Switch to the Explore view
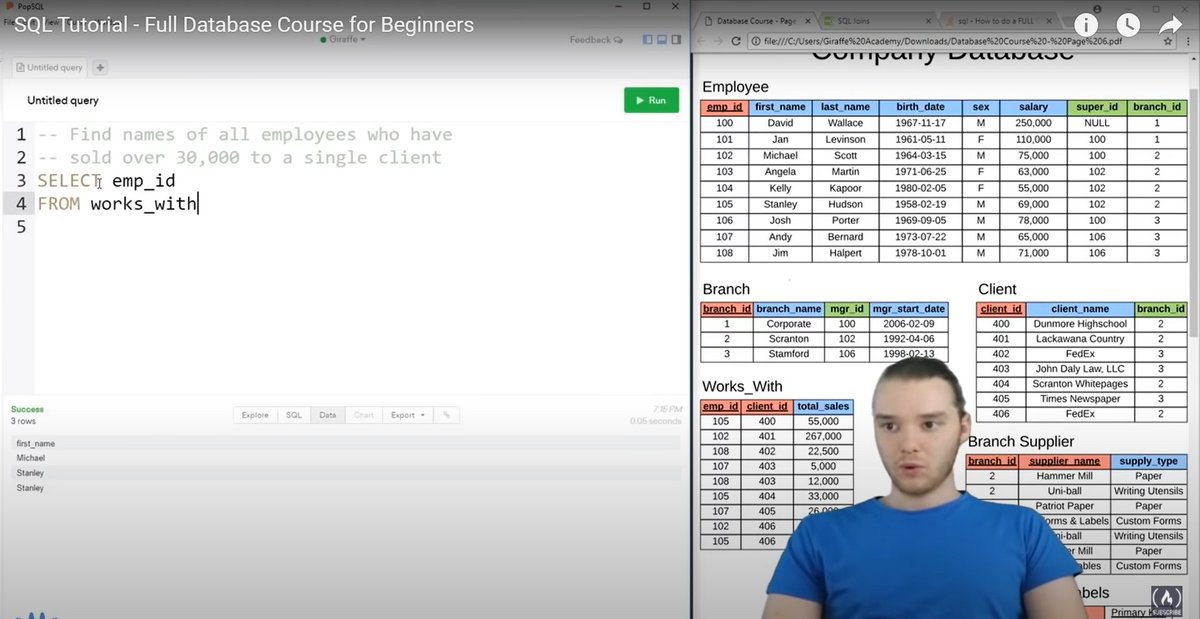This screenshot has height=619, width=1200. click(x=255, y=414)
